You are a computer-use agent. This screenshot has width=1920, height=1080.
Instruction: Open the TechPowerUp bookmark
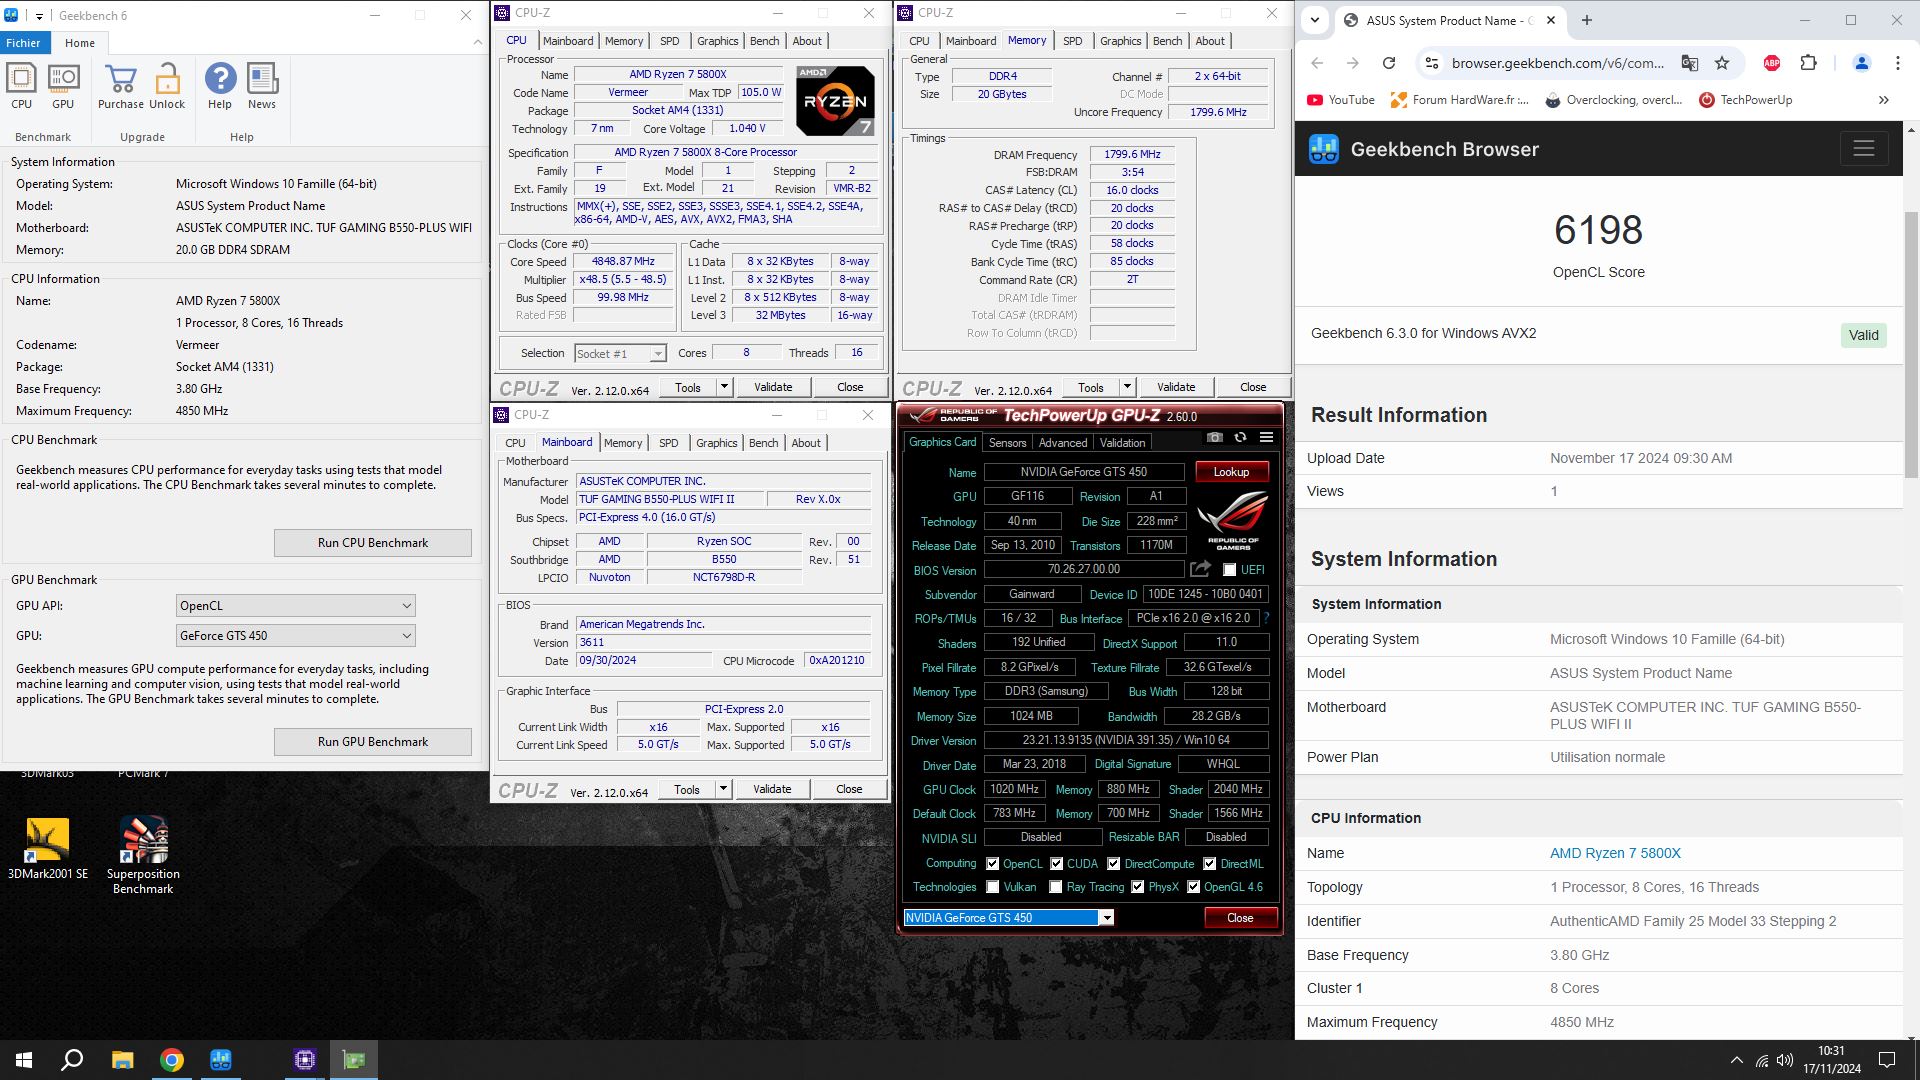1745,100
